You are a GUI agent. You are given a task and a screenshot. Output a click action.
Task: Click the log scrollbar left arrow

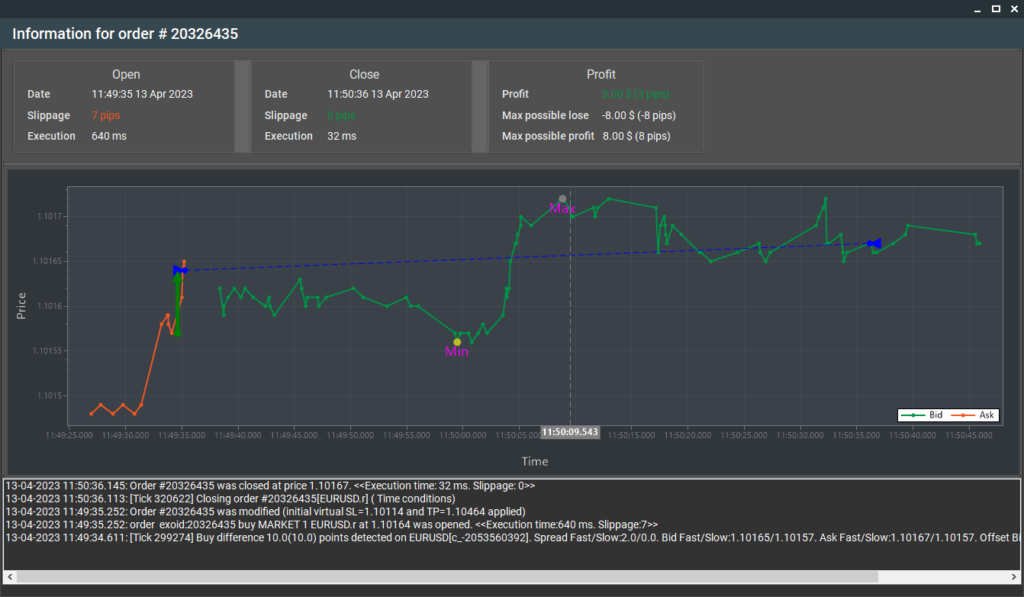11,577
